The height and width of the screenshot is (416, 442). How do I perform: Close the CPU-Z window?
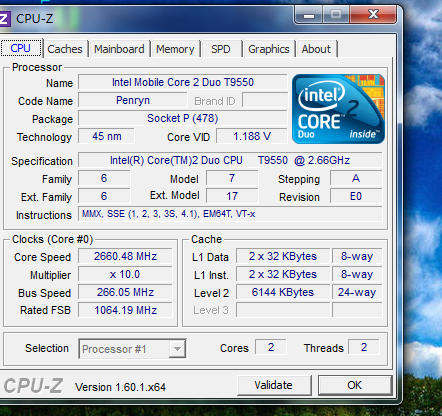(373, 15)
